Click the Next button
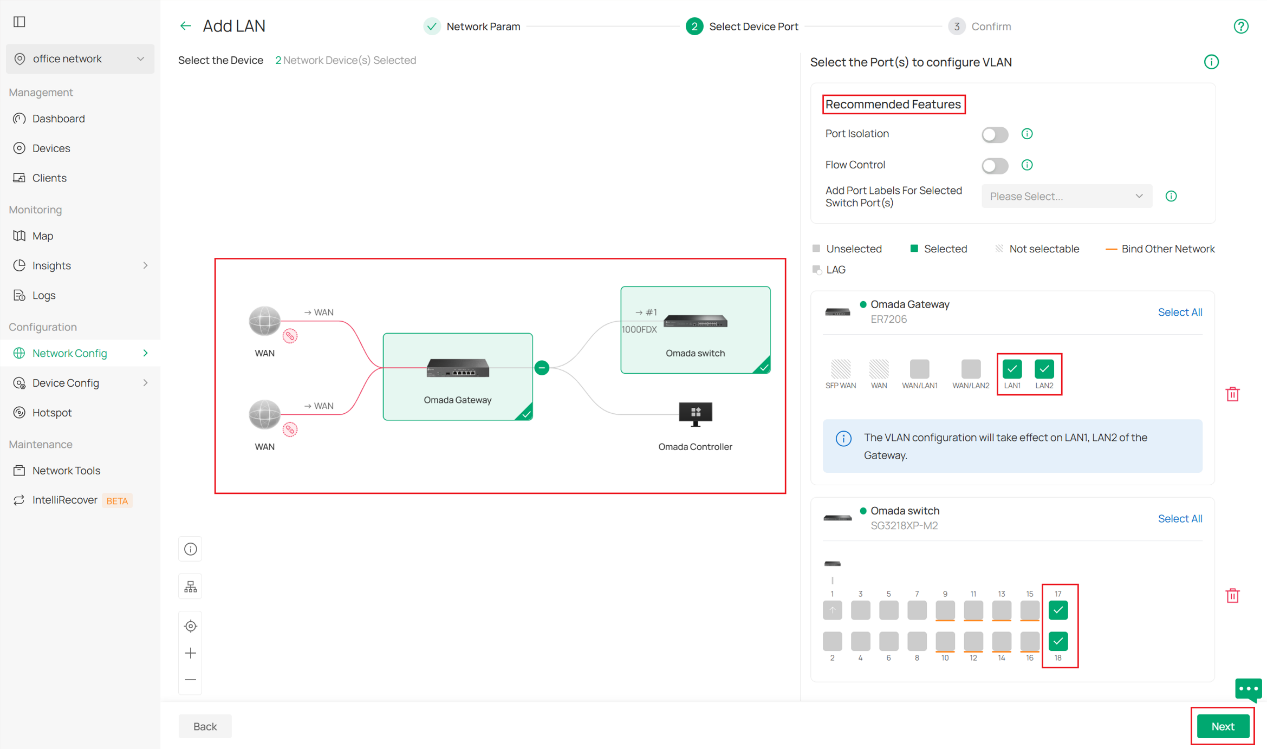1267x749 pixels. (x=1222, y=726)
